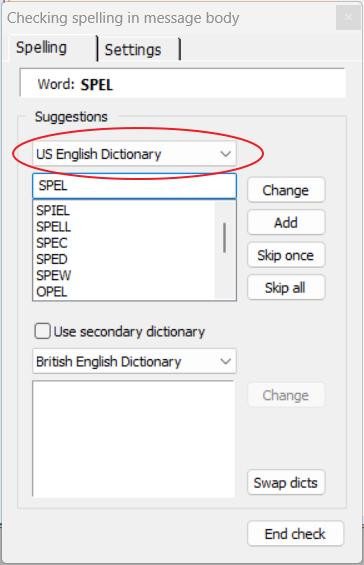Image resolution: width=364 pixels, height=565 pixels.
Task: Click Skip once button
Action: point(286,255)
